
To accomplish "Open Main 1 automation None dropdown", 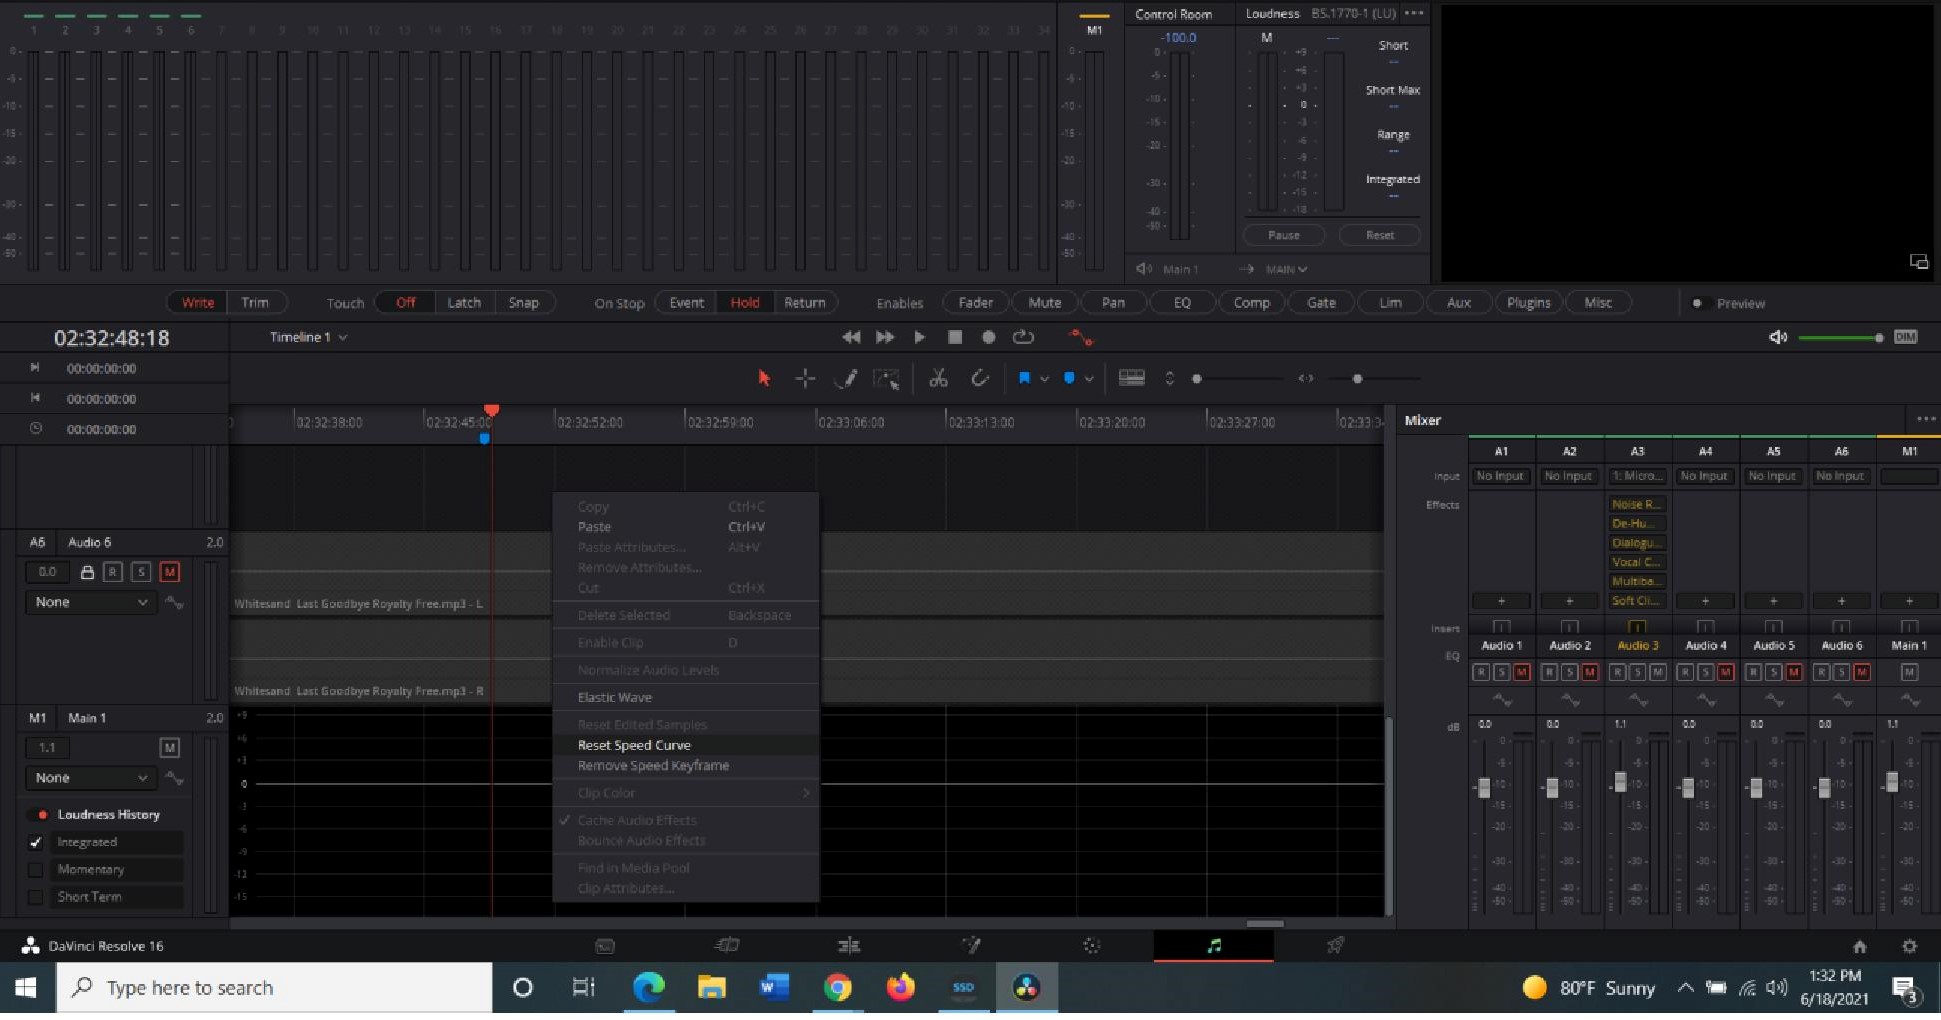I will coord(91,777).
